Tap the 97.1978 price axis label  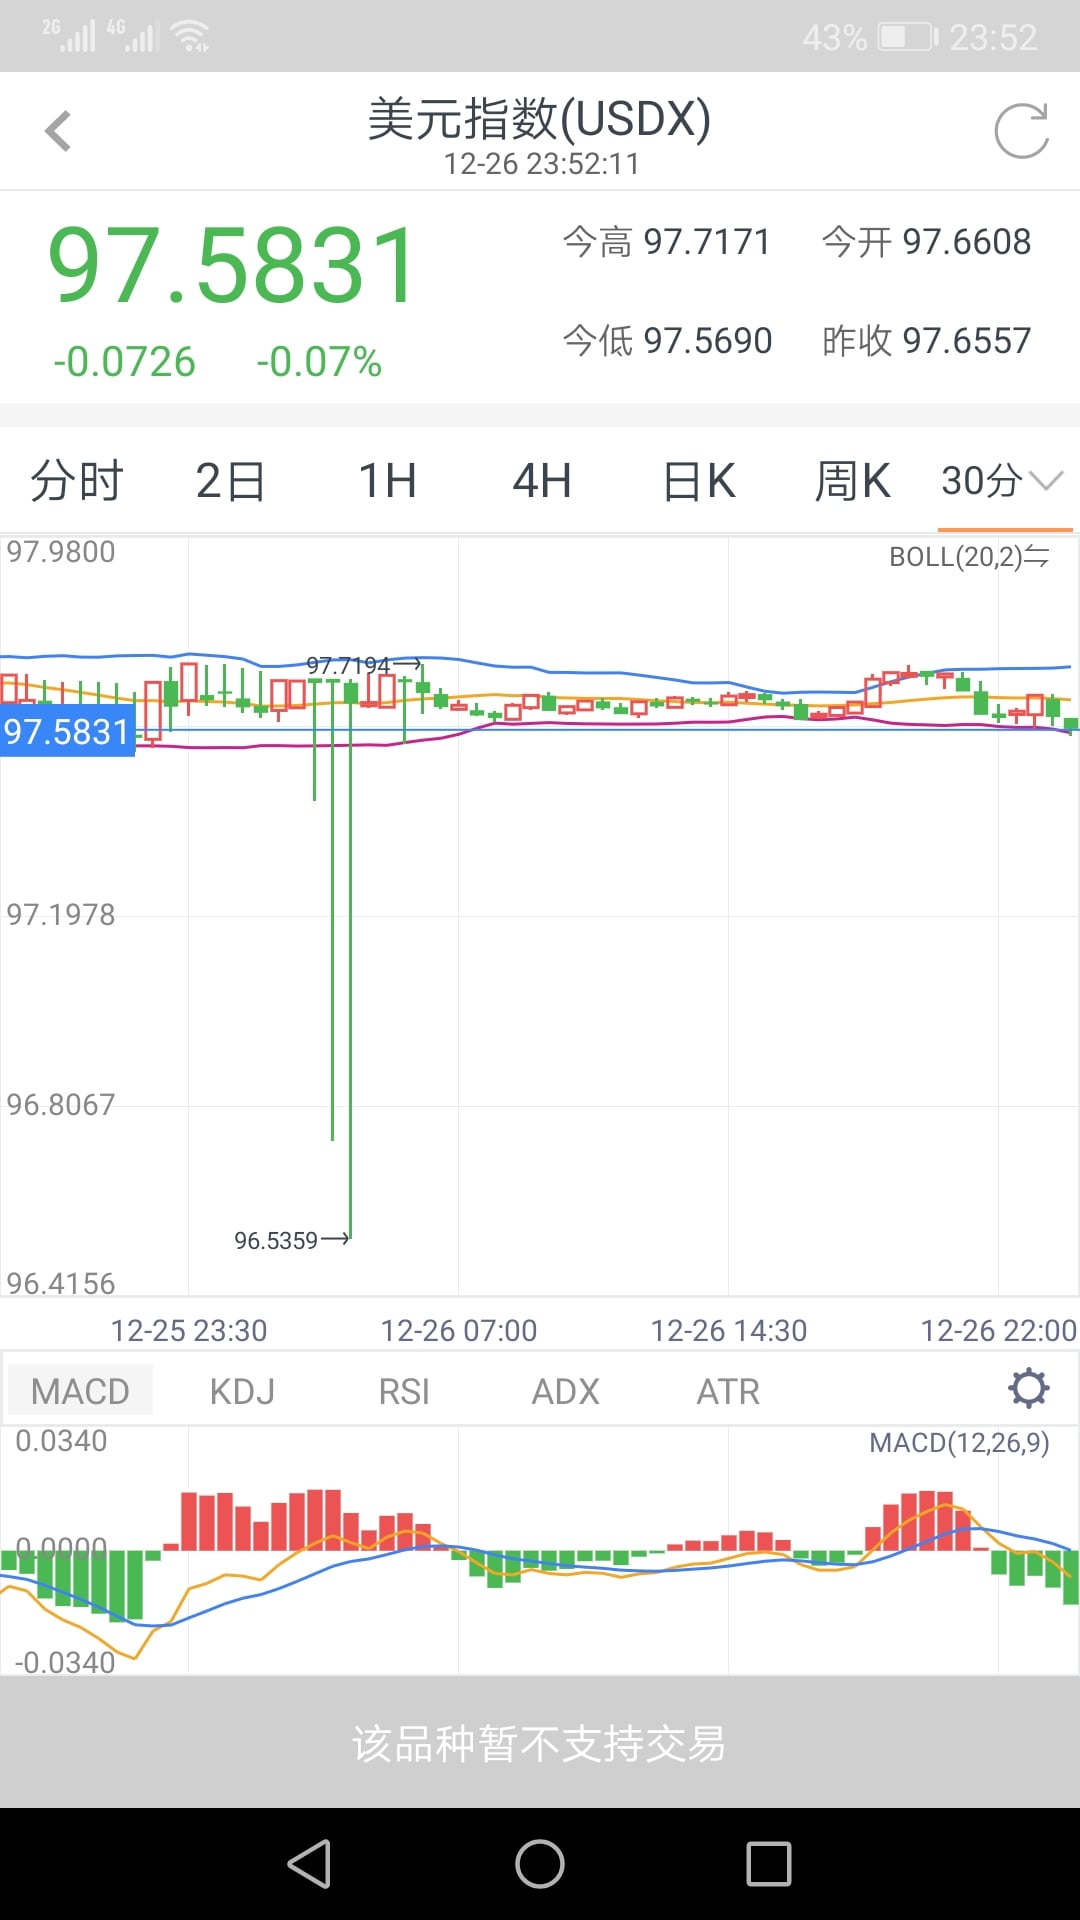61,915
